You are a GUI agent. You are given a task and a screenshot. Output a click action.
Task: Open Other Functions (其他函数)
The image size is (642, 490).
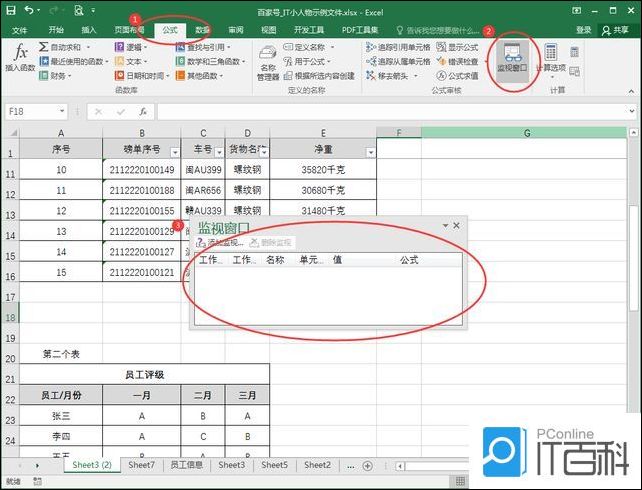point(199,76)
